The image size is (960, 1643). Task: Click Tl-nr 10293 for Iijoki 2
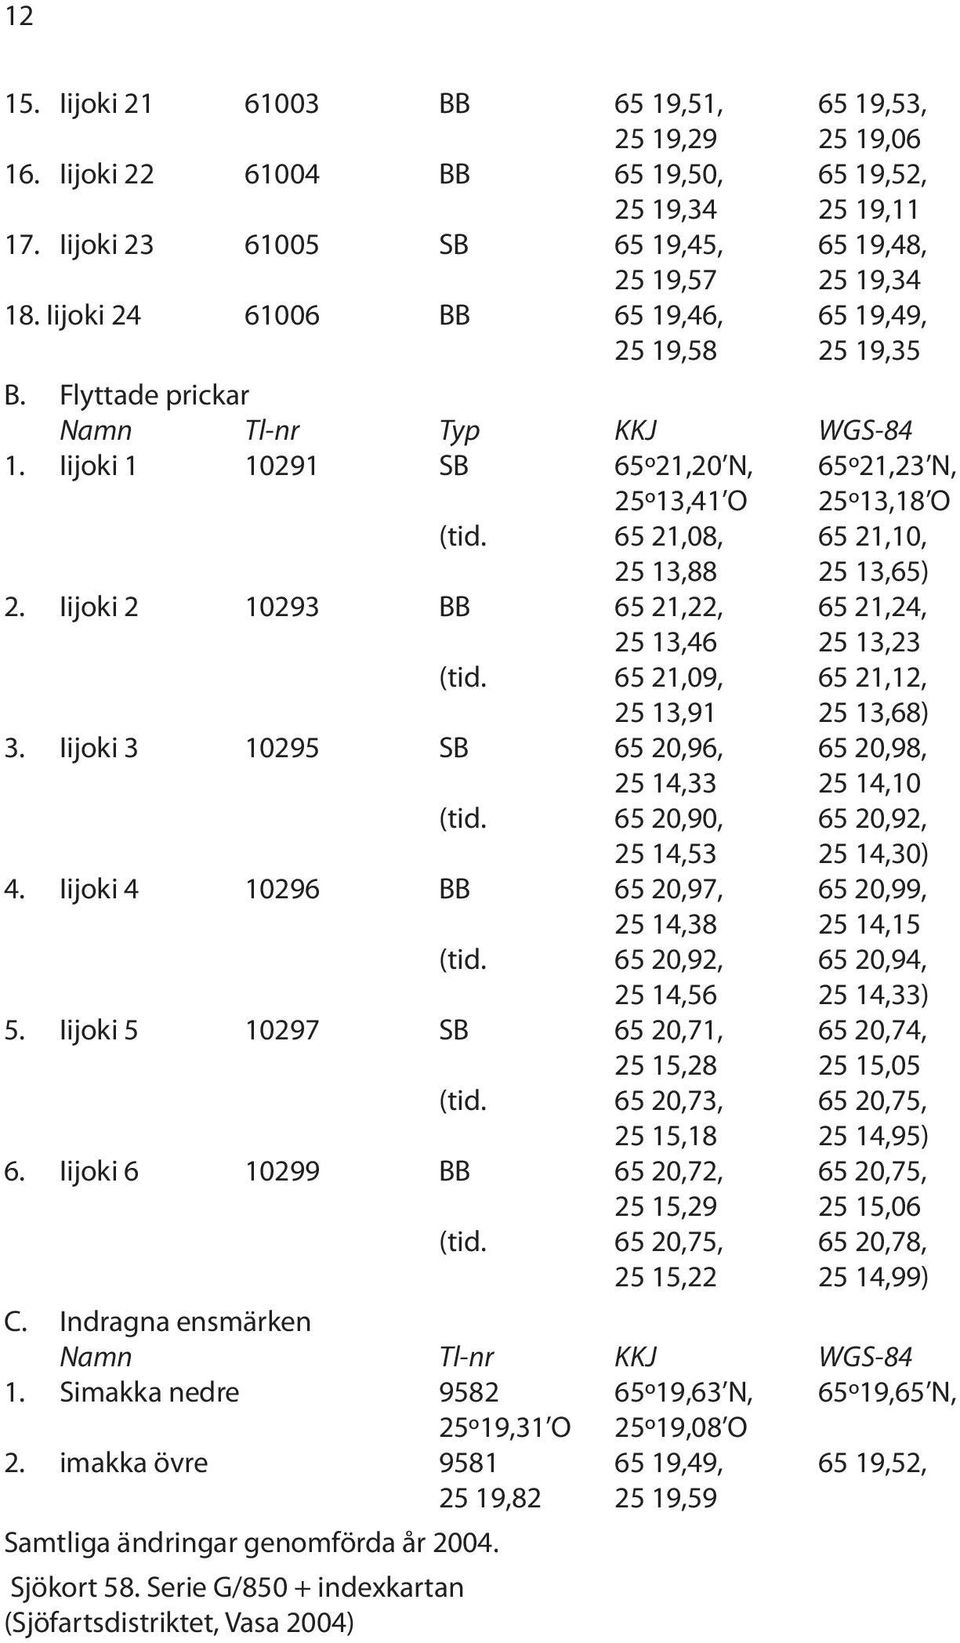click(x=282, y=607)
